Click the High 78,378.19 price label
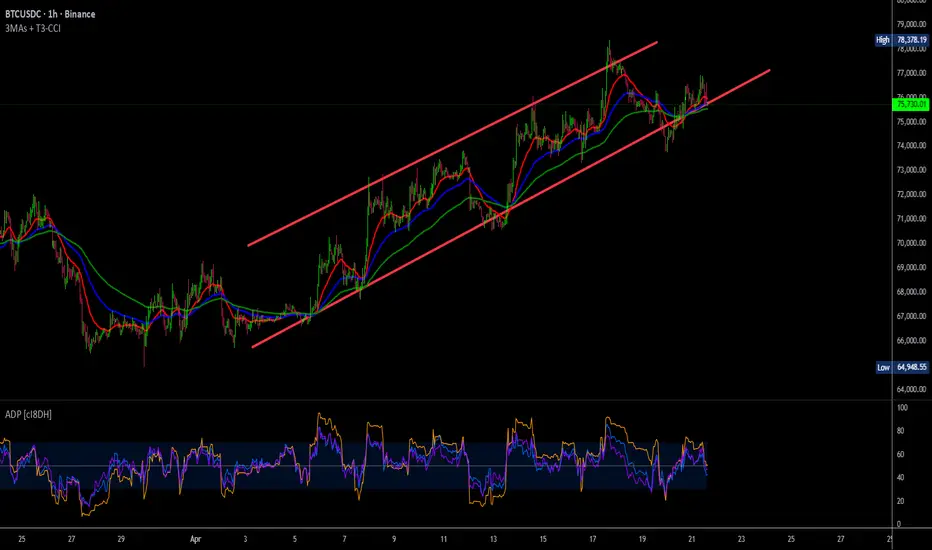Image resolution: width=932 pixels, height=550 pixels. (x=902, y=40)
